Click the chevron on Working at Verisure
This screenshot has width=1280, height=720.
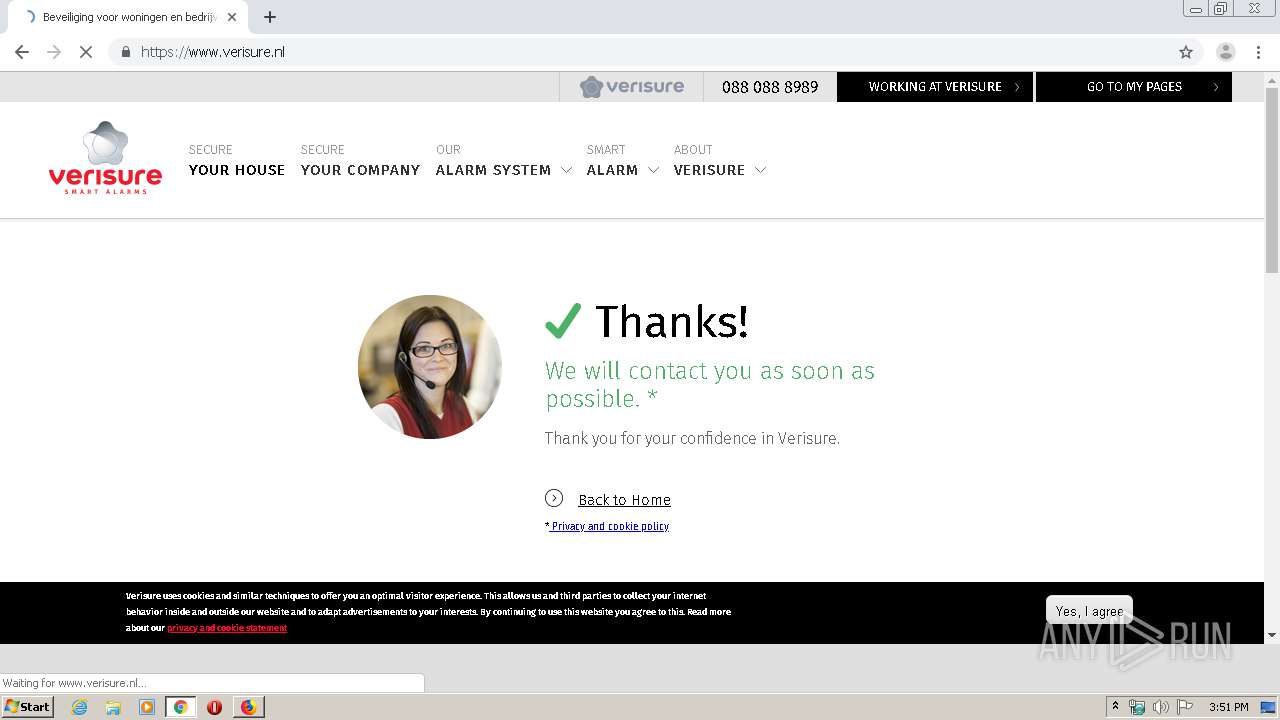coord(1017,87)
